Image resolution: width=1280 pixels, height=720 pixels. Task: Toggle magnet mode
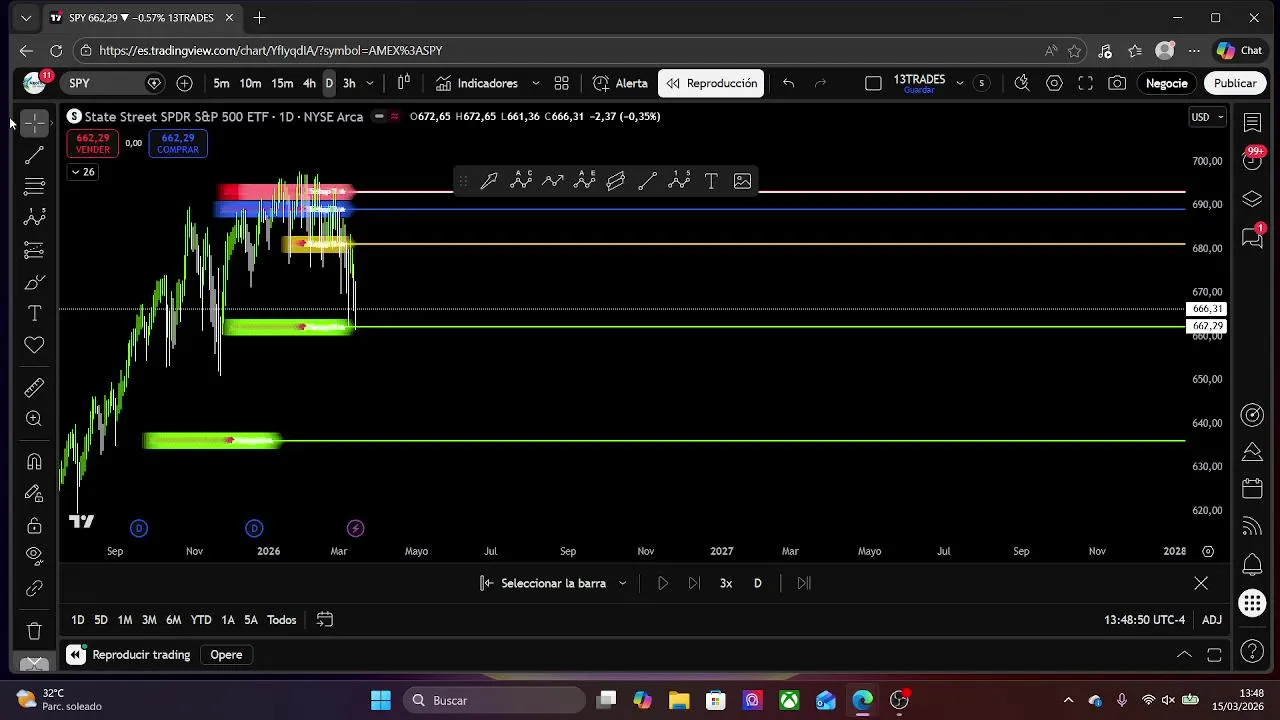coord(34,461)
